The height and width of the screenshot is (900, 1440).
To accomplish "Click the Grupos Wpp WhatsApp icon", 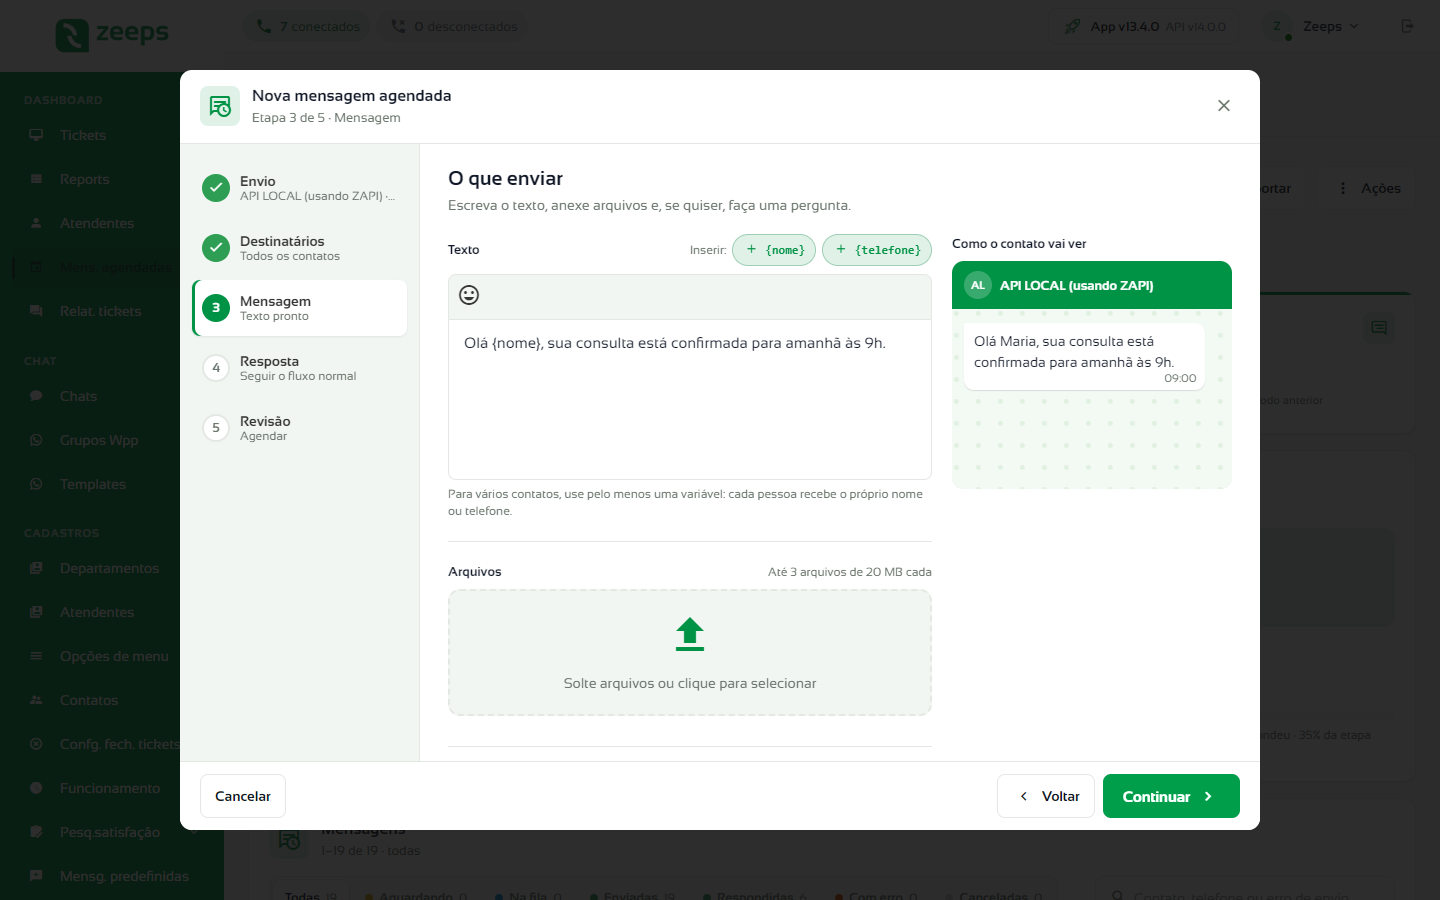I will click(36, 440).
